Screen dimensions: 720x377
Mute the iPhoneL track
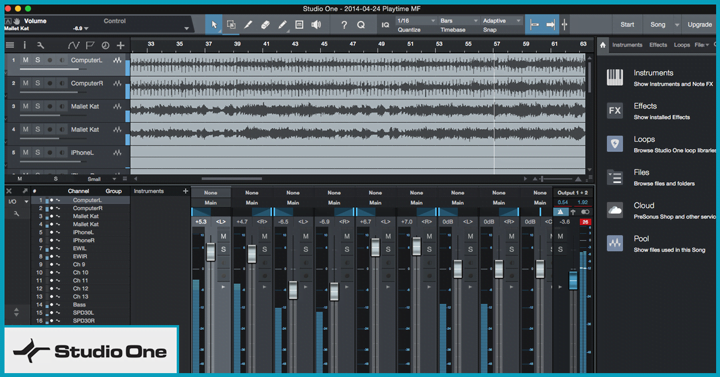click(25, 152)
